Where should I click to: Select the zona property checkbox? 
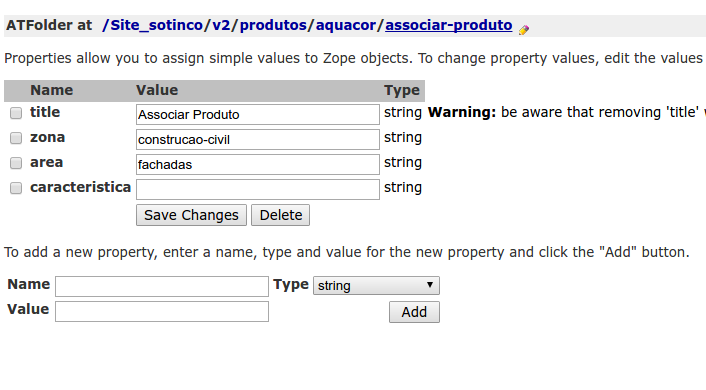(16, 138)
